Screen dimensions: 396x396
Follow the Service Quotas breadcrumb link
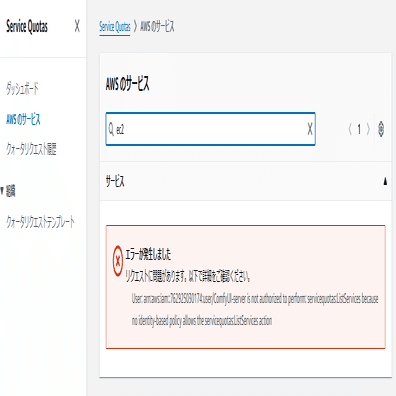tap(115, 26)
